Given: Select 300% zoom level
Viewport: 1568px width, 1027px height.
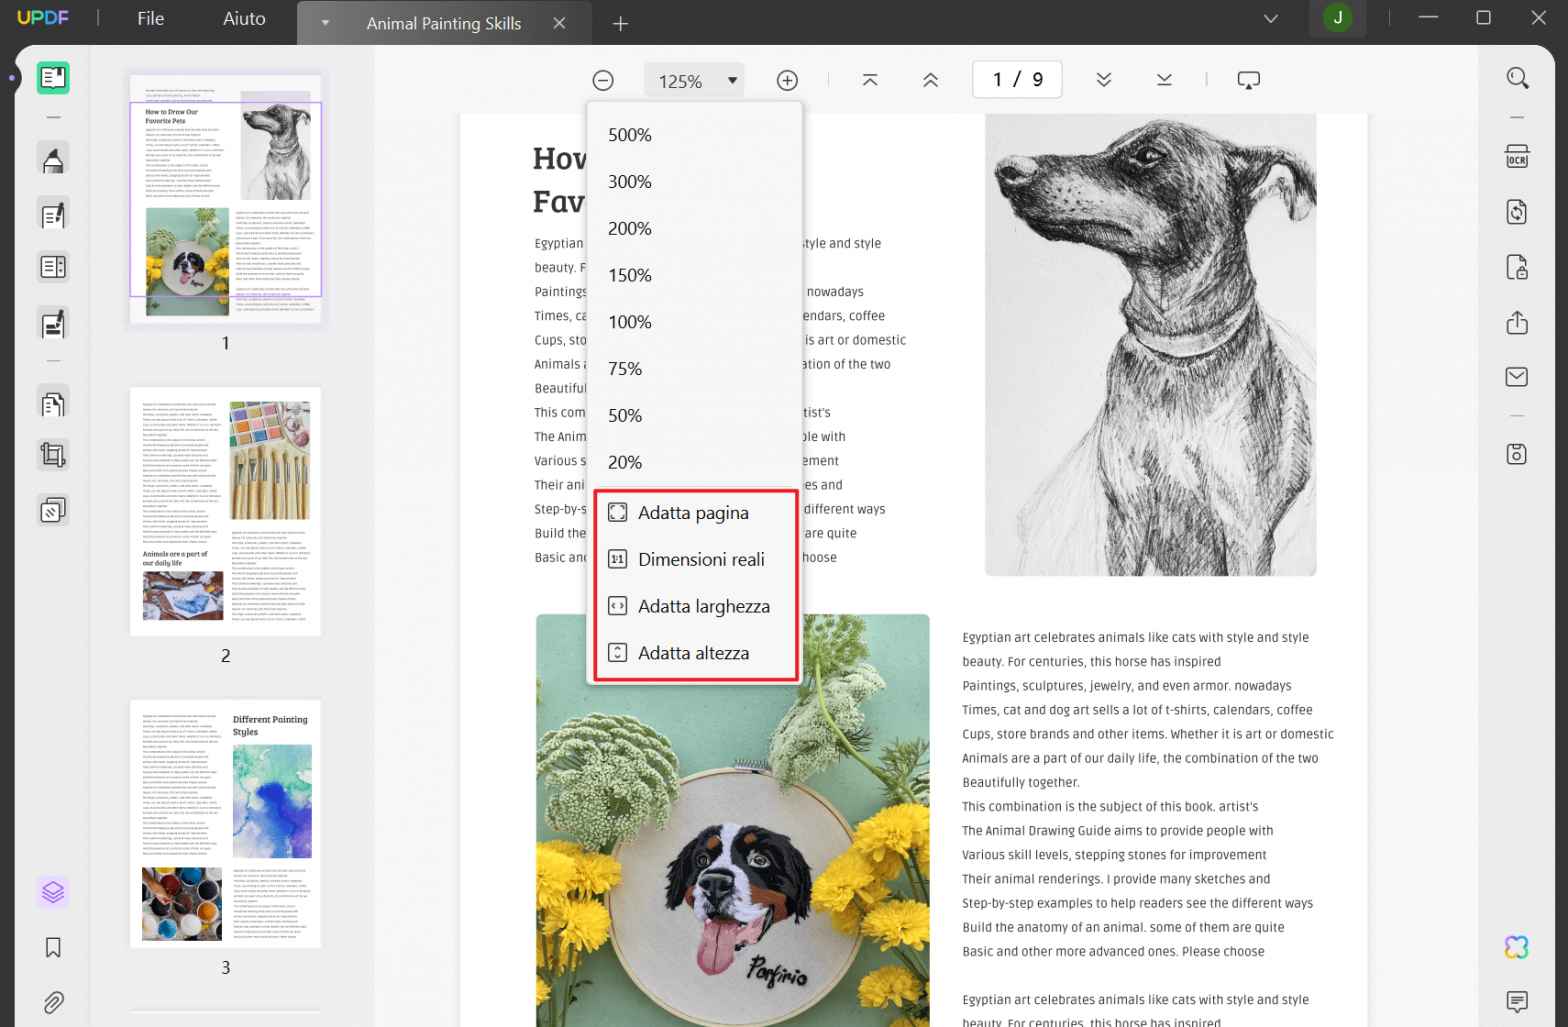Looking at the screenshot, I should point(695,182).
